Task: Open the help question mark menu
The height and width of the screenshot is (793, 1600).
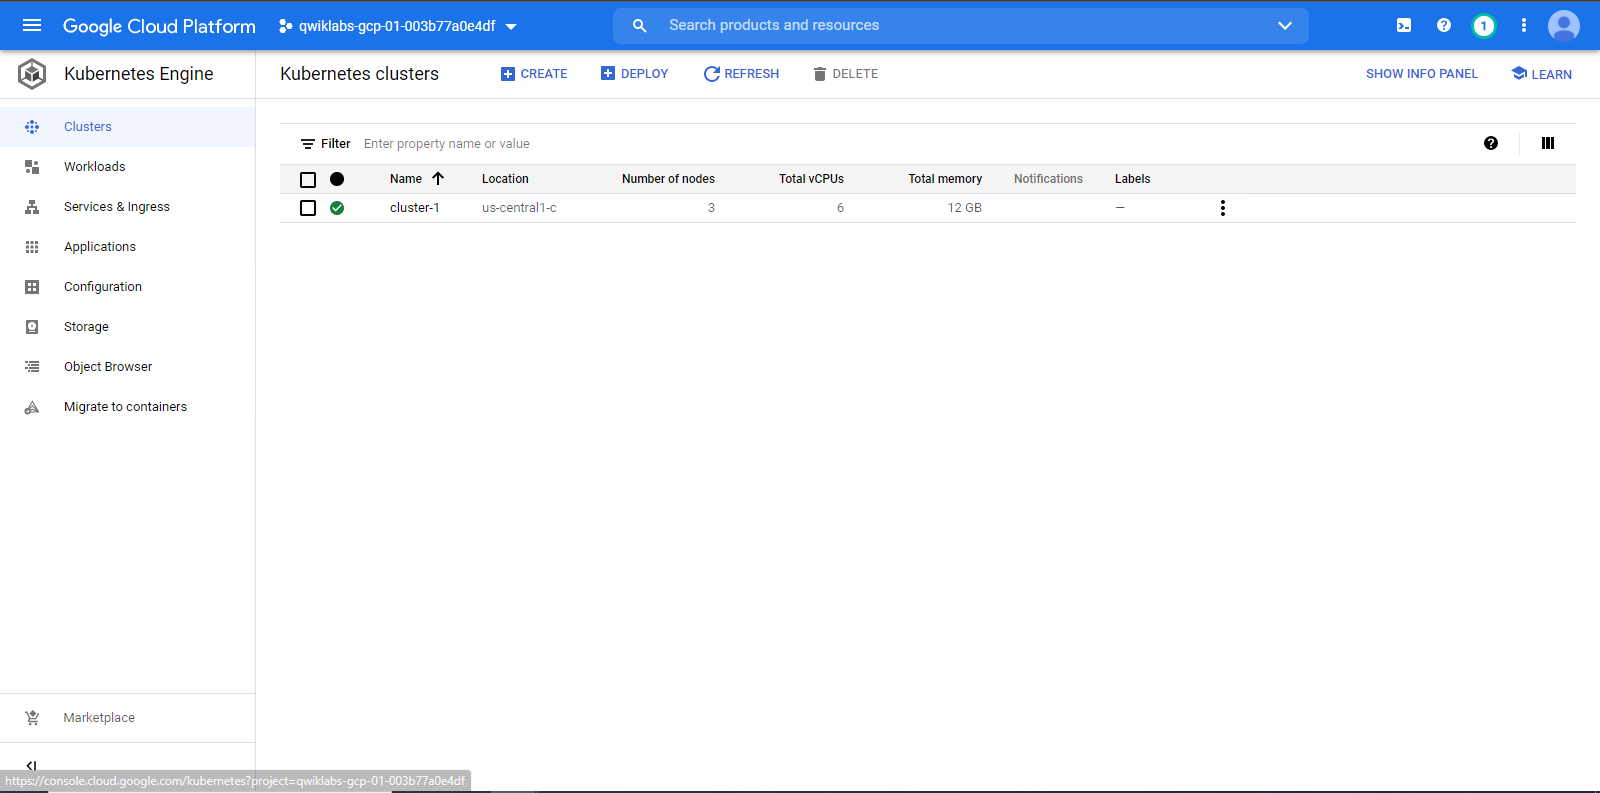Action: coord(1444,26)
